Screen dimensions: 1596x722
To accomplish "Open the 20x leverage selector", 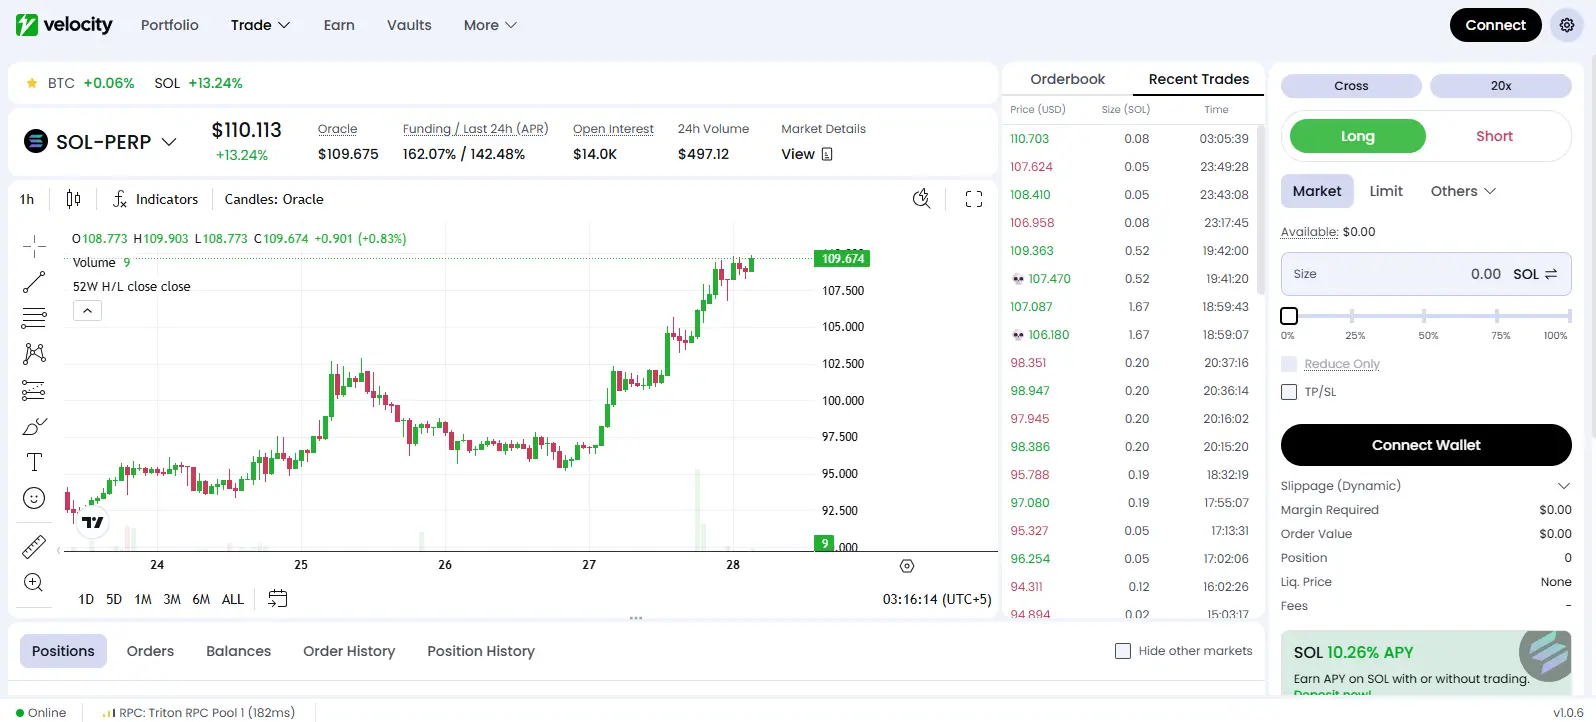I will pos(1501,86).
